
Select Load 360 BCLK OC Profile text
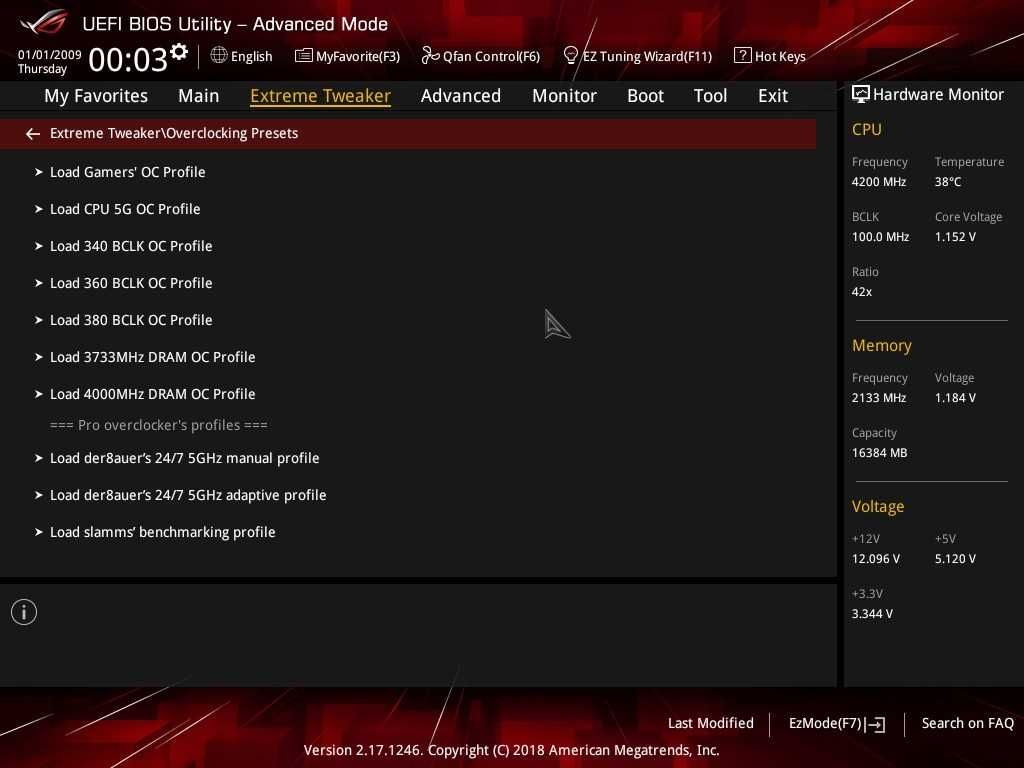(131, 283)
